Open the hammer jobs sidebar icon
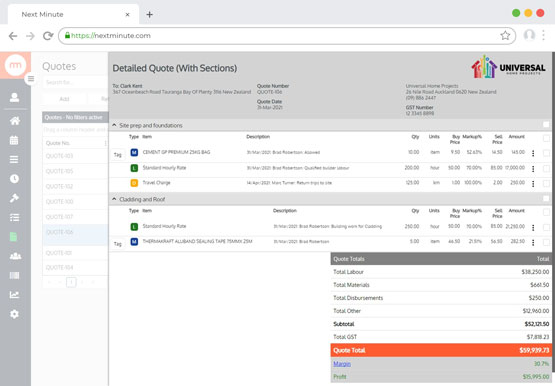The height and width of the screenshot is (386, 555). [14, 198]
